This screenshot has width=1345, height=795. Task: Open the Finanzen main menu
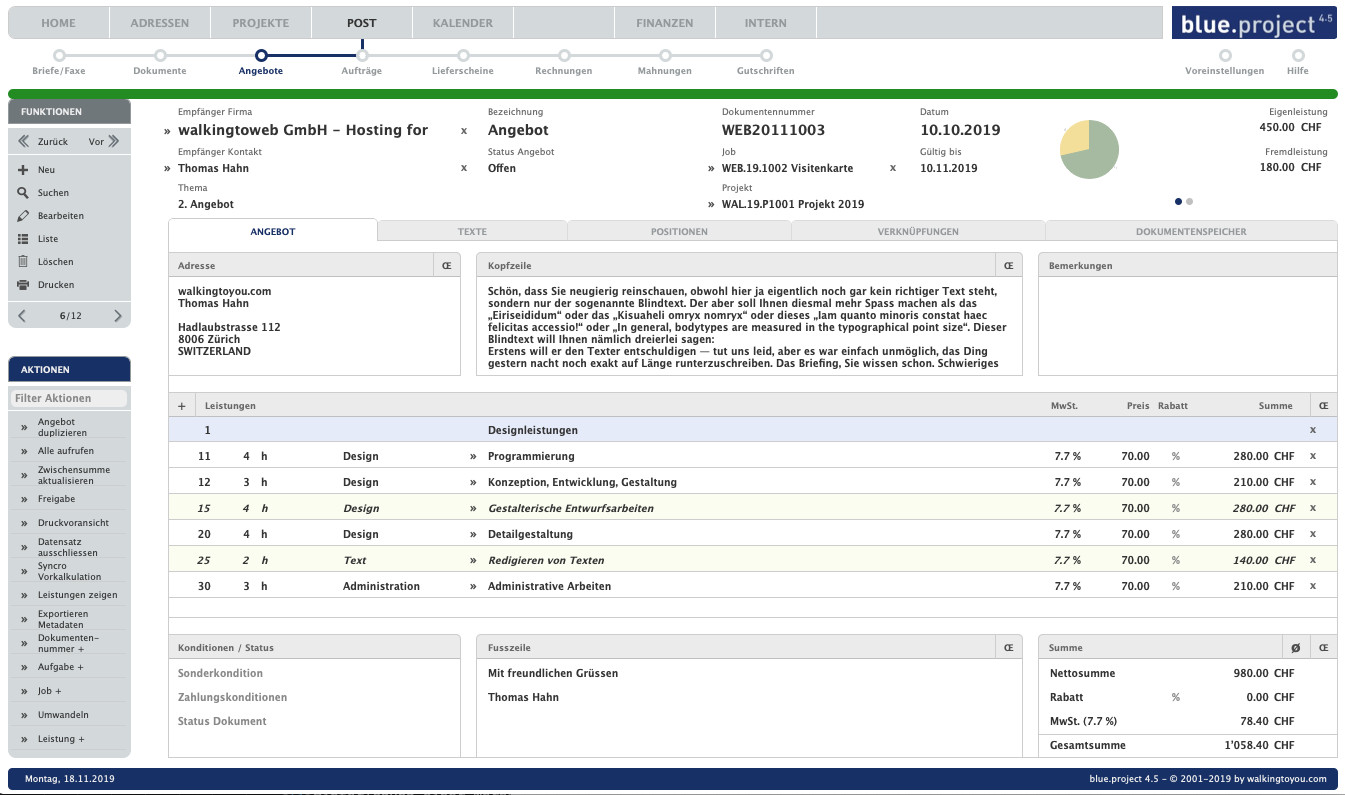click(x=664, y=23)
